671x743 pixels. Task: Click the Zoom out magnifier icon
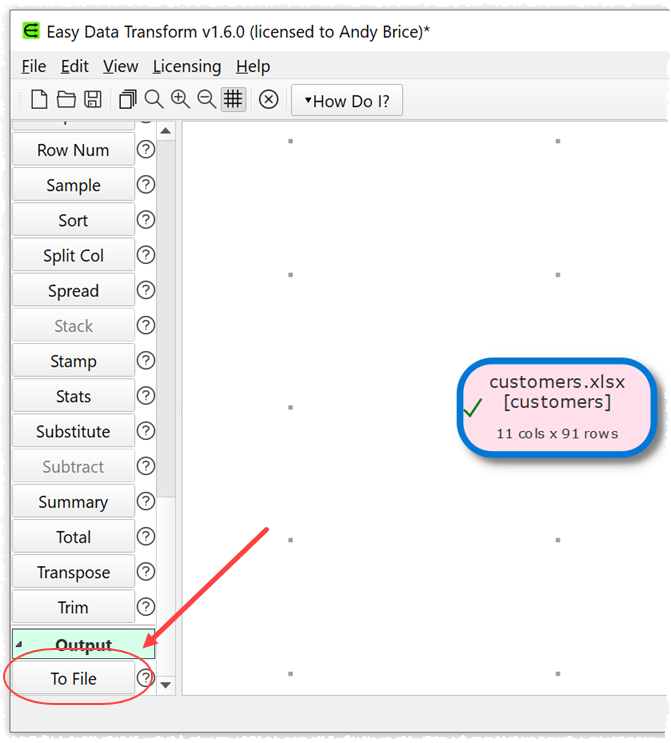(x=207, y=100)
